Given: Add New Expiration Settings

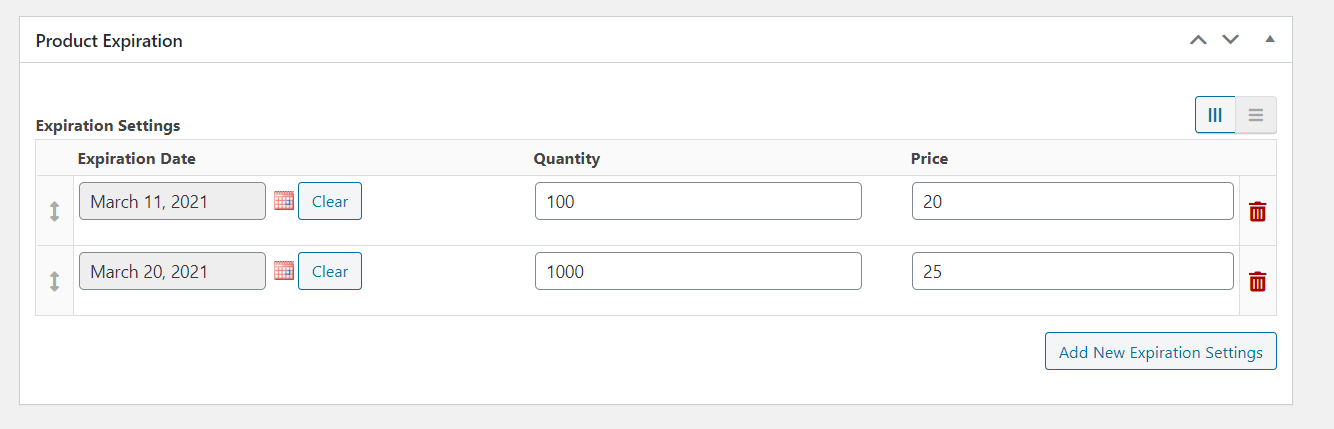Looking at the screenshot, I should tap(1161, 352).
